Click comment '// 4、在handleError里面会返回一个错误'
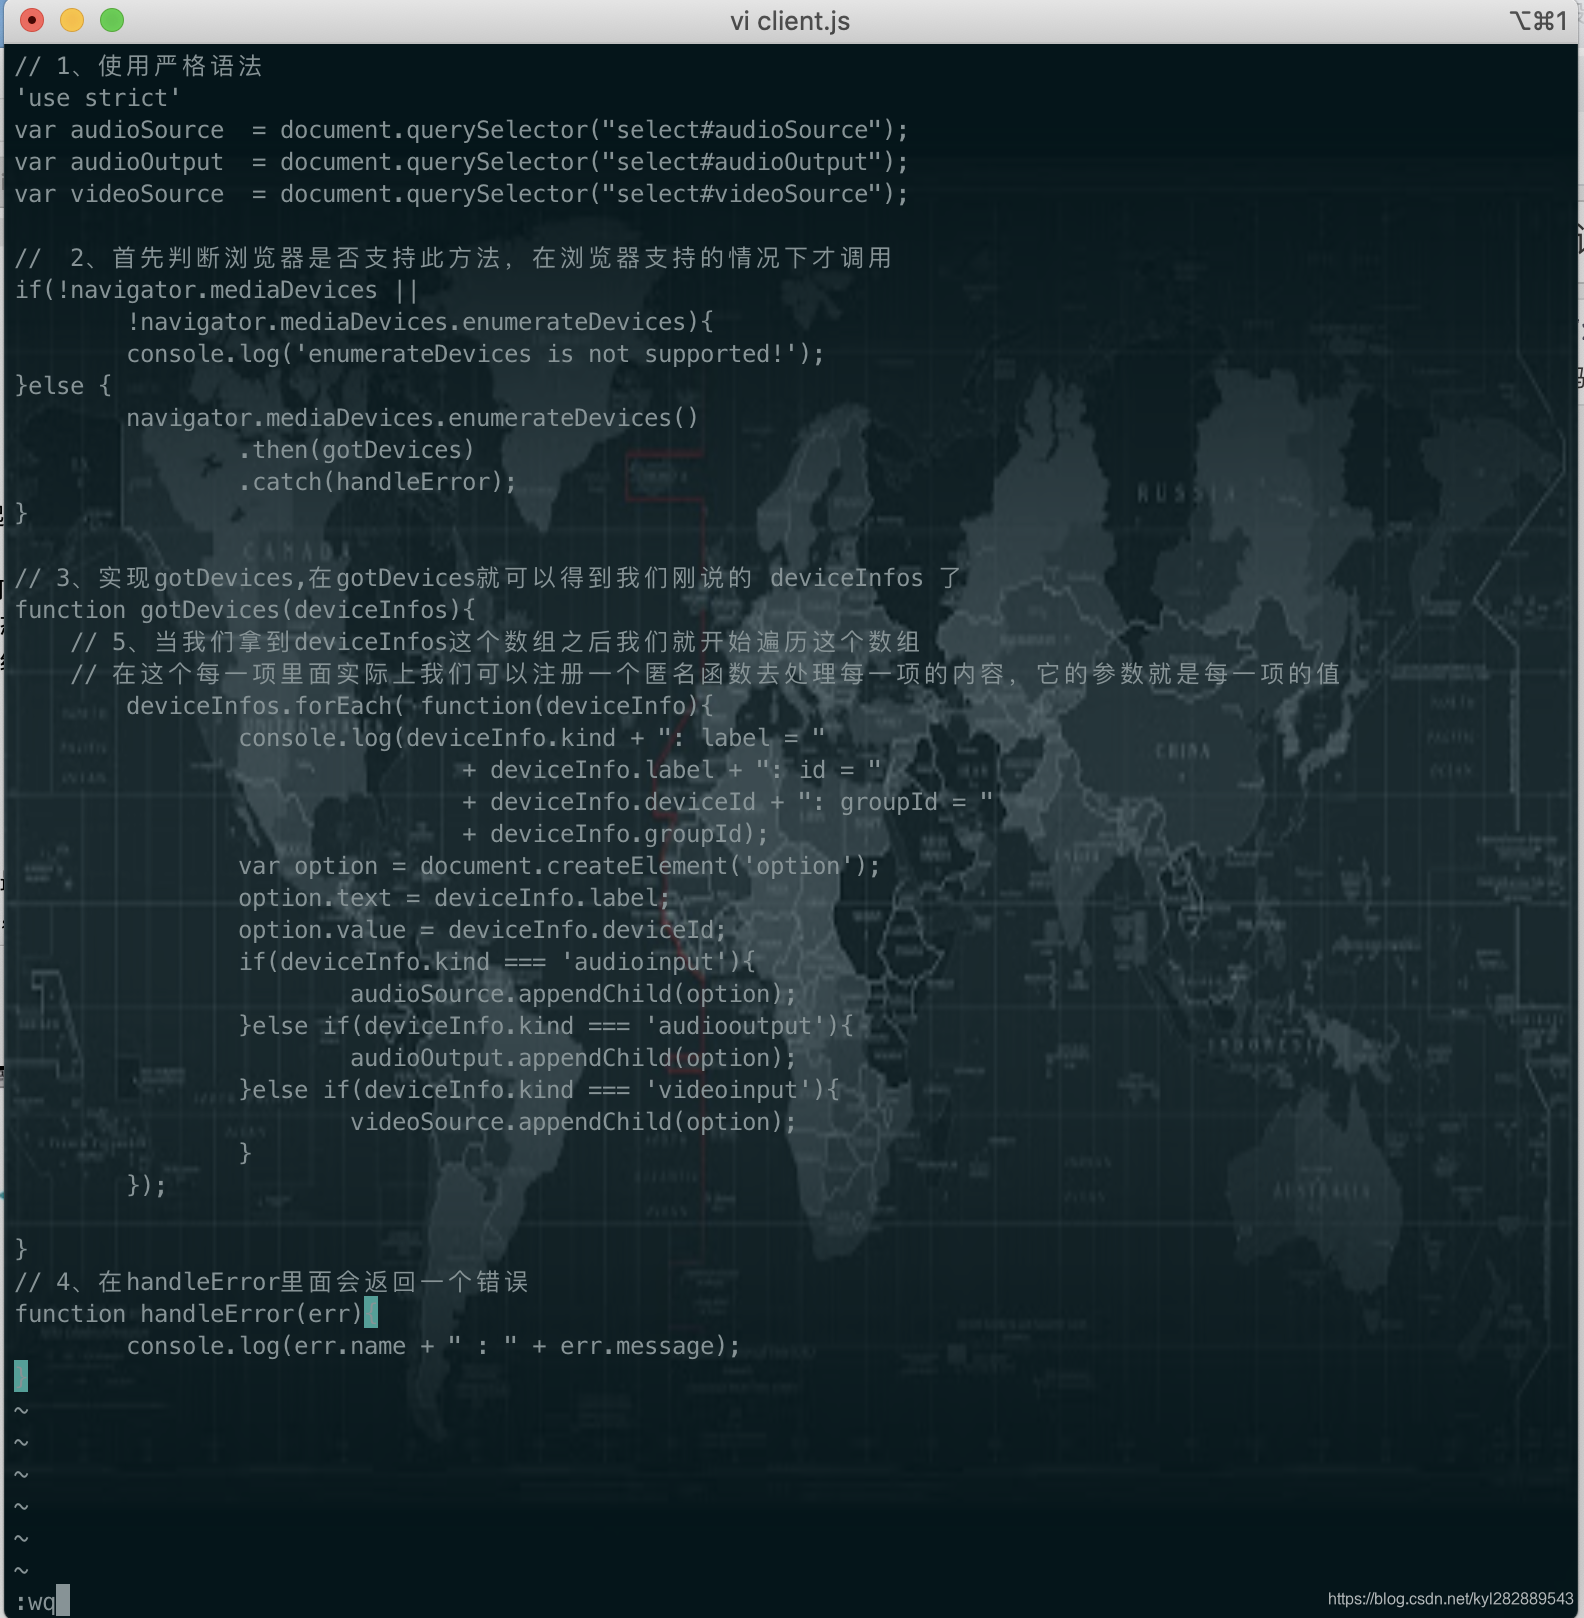Screen dimensions: 1584x1618 271,1282
